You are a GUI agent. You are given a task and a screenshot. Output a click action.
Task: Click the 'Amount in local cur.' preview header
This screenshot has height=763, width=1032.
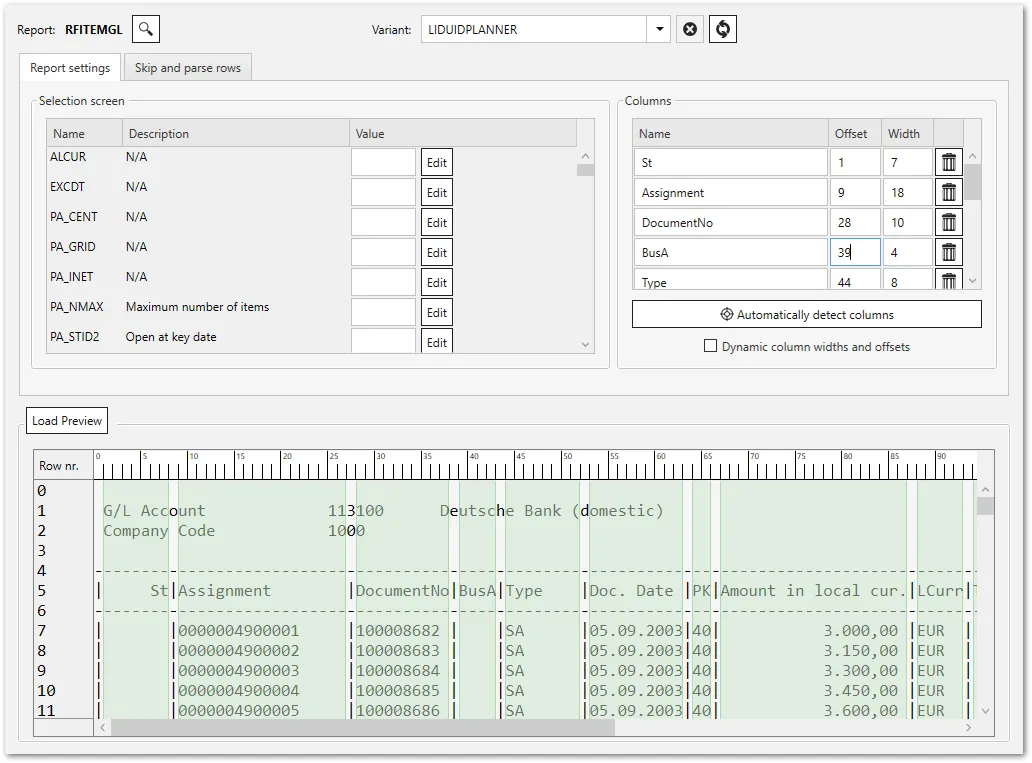(813, 591)
